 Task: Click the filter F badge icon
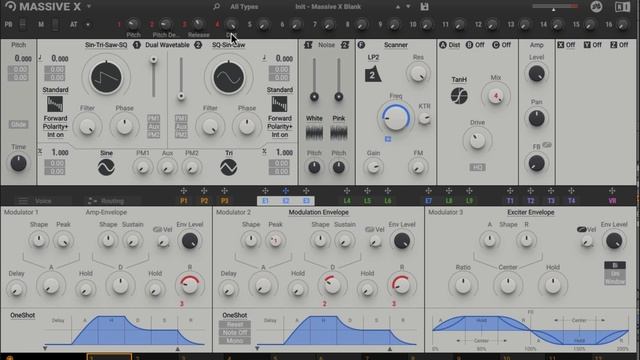pyautogui.click(x=361, y=45)
